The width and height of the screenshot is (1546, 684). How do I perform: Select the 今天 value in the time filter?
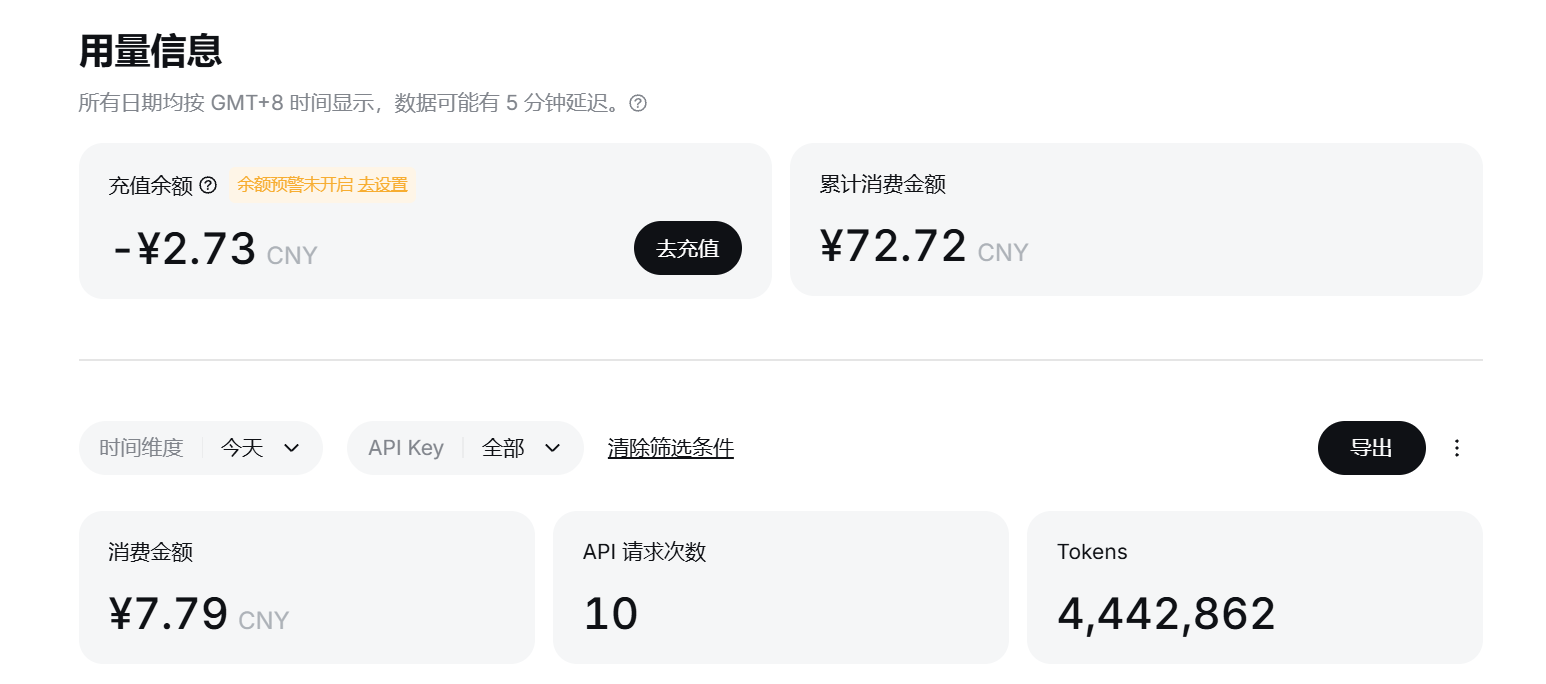[242, 448]
